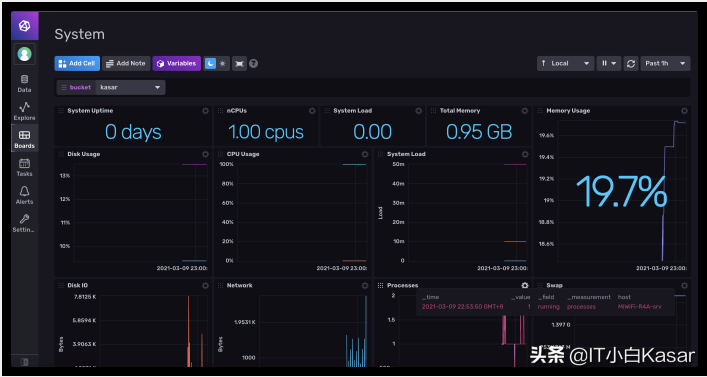The width and height of the screenshot is (707, 377).
Task: Switch to light mode sun toggle
Action: 223,64
